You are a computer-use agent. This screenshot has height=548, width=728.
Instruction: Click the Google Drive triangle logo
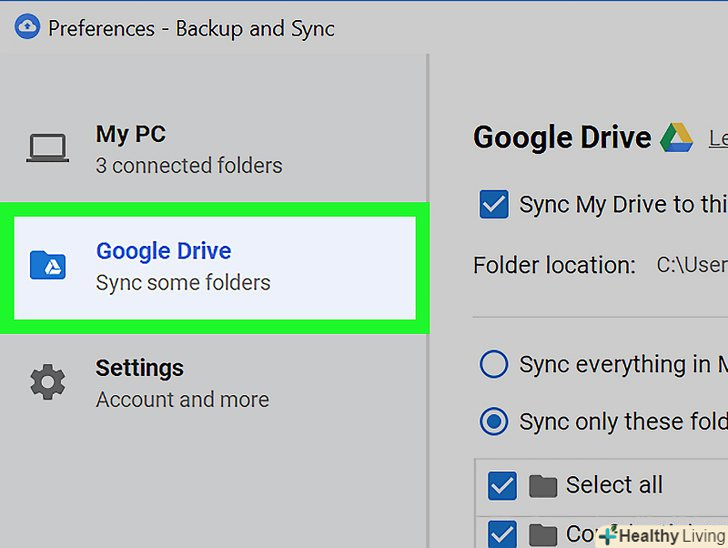point(676,138)
